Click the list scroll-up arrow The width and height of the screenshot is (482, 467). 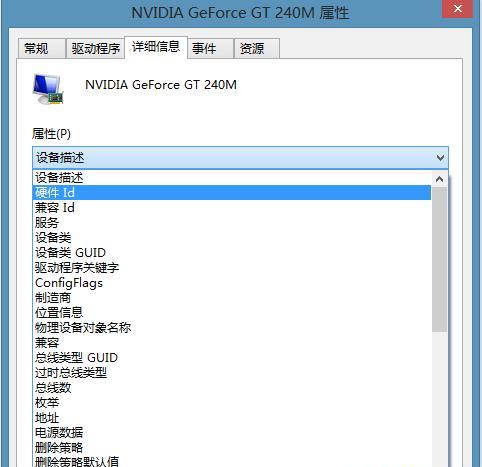[439, 179]
